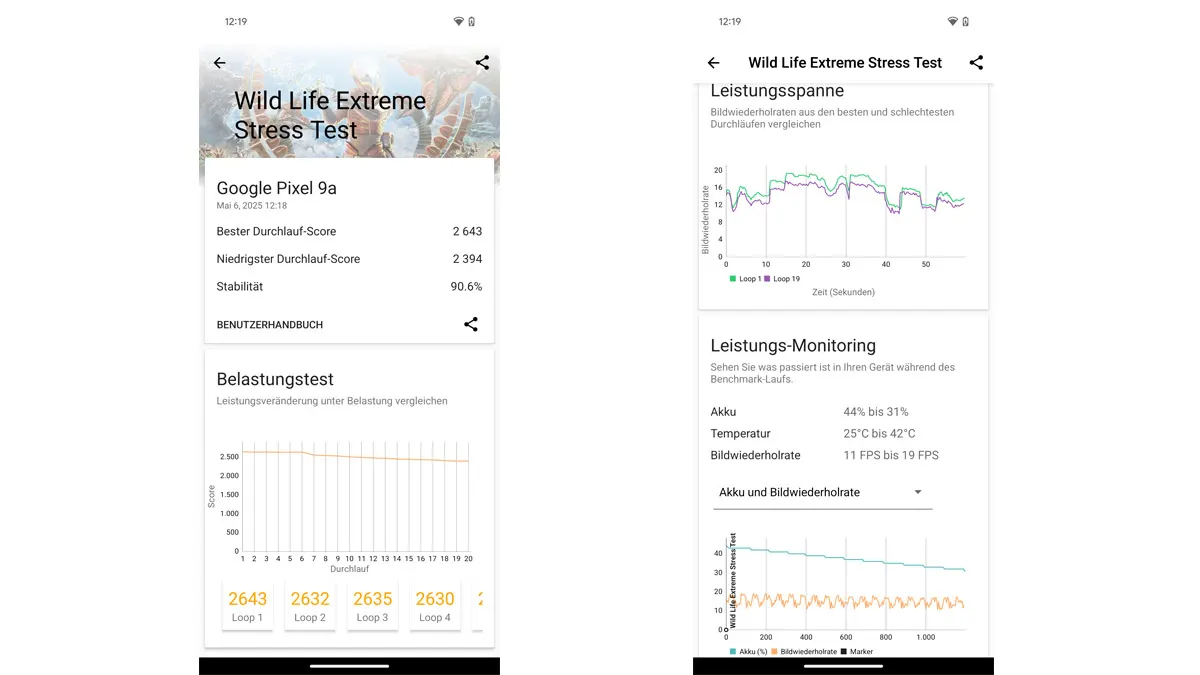The height and width of the screenshot is (675, 1200).
Task: Select the Loop 1 score card 2643
Action: tap(247, 605)
